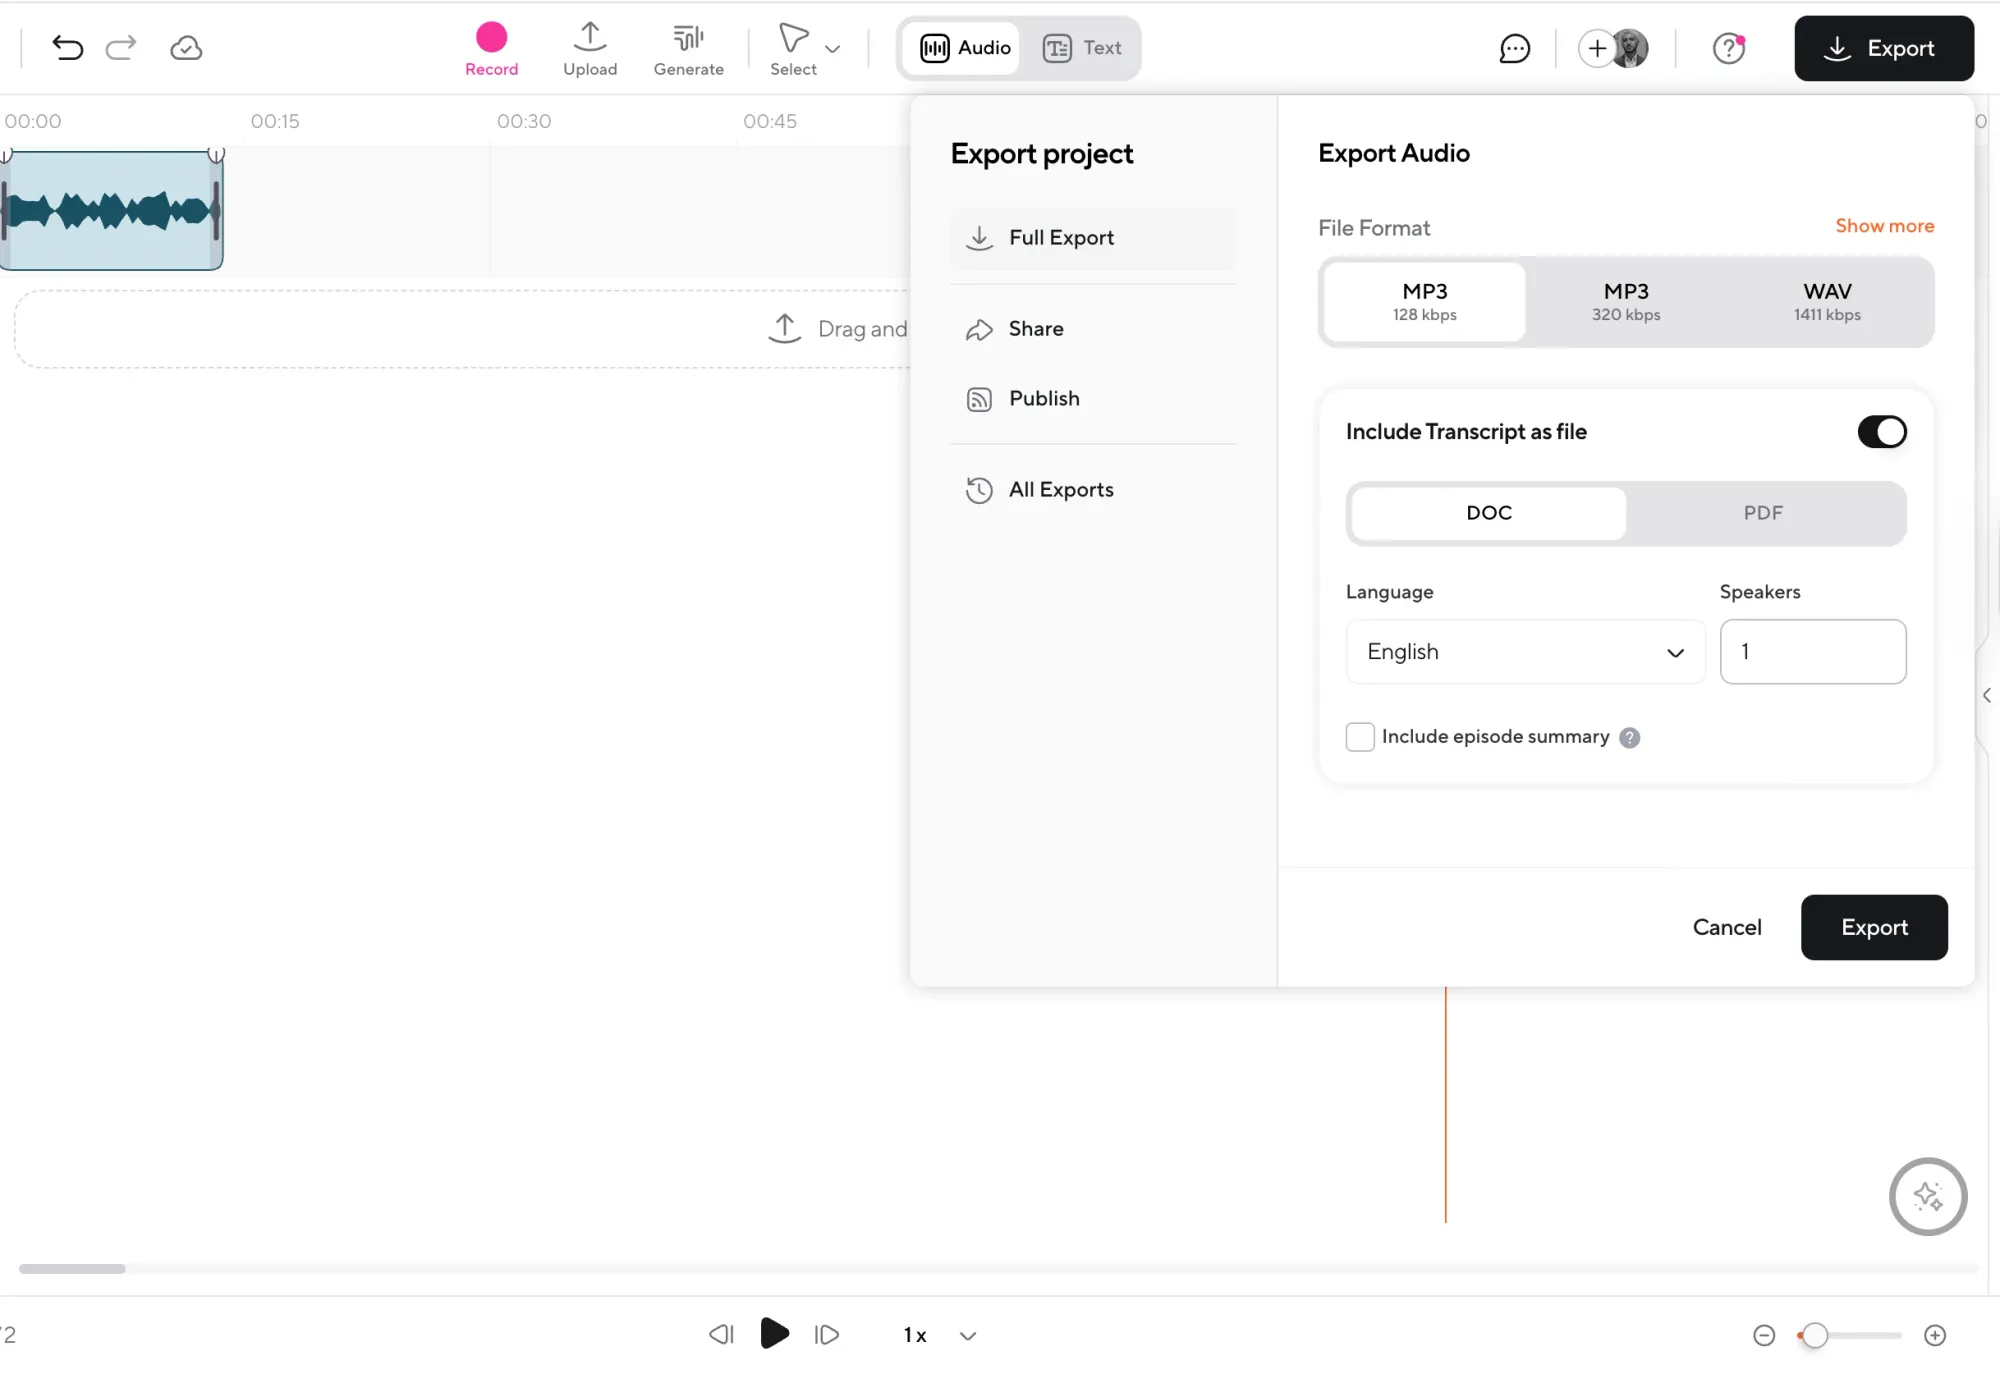Click the undo arrow icon
The height and width of the screenshot is (1374, 2000).
67,48
